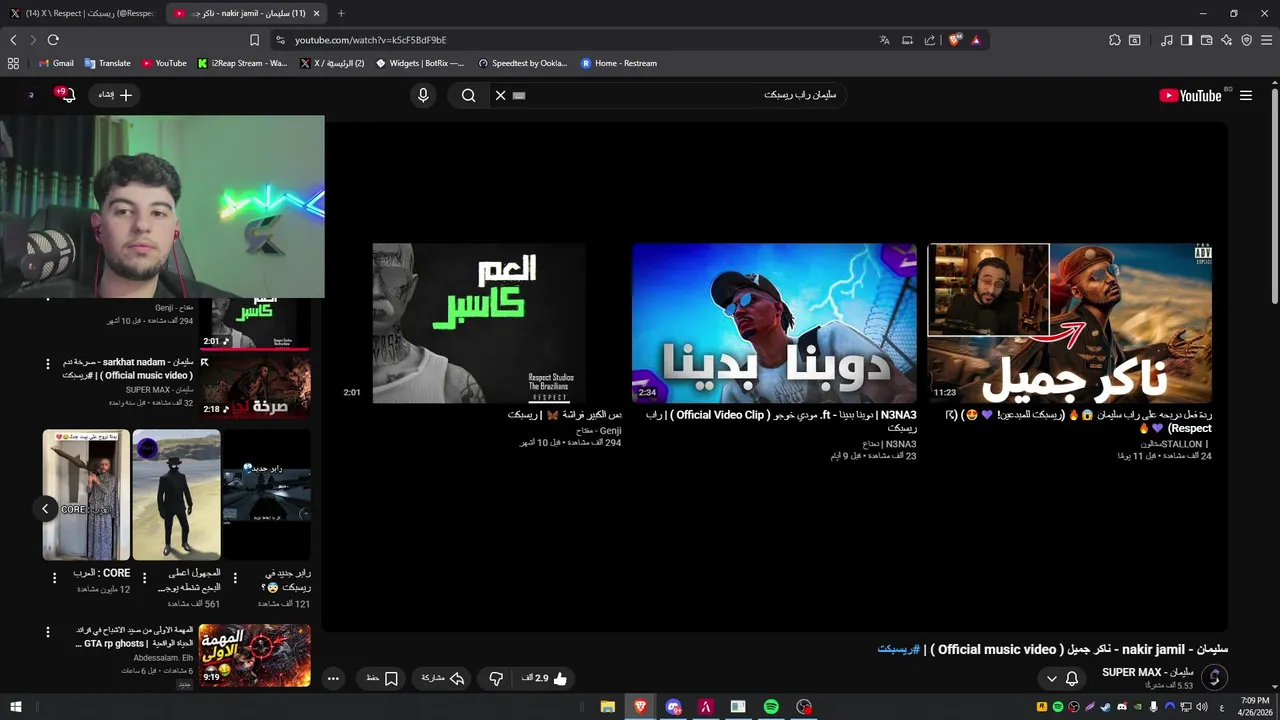The width and height of the screenshot is (1280, 720).
Task: Start voice search with the microphone icon
Action: pos(423,95)
